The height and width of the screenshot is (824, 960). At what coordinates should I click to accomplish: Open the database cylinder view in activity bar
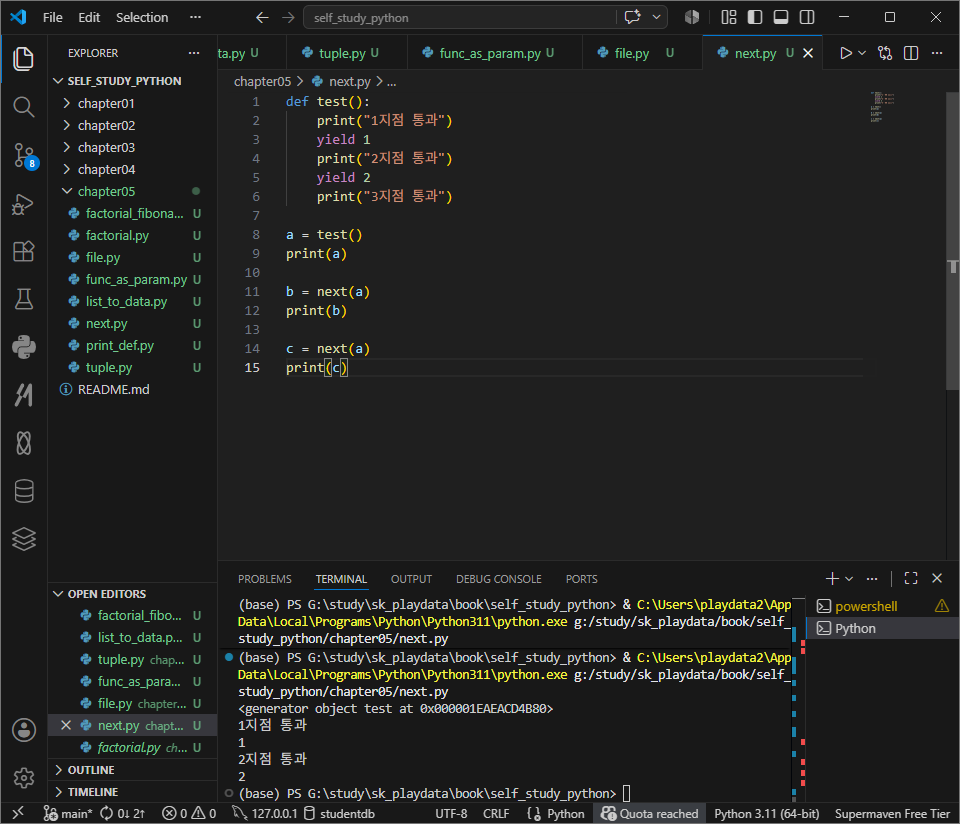click(x=23, y=491)
